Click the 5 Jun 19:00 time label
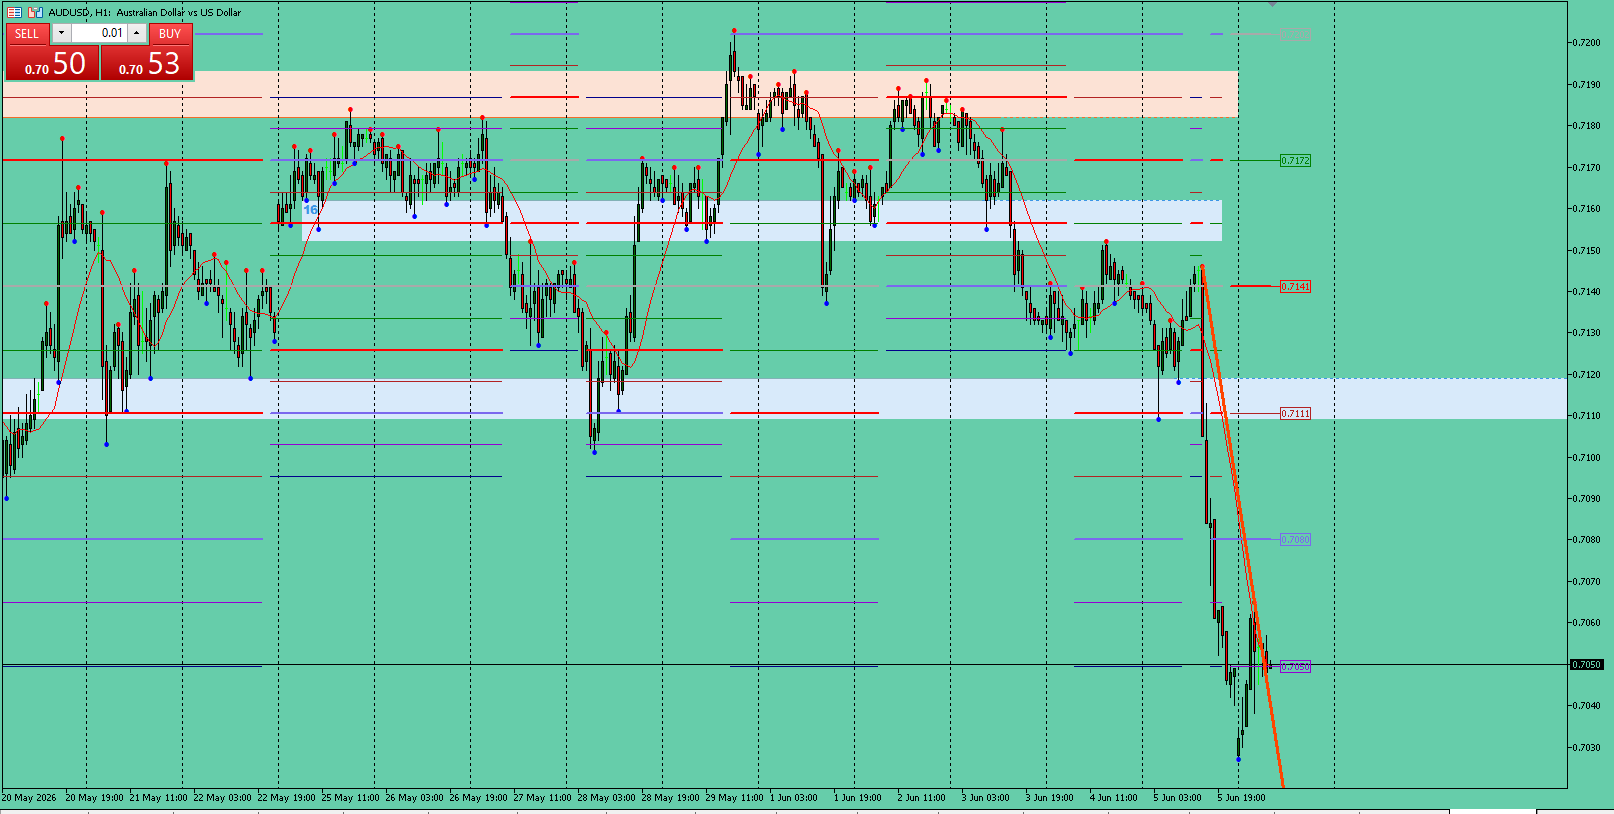This screenshot has width=1614, height=814. point(1241,798)
